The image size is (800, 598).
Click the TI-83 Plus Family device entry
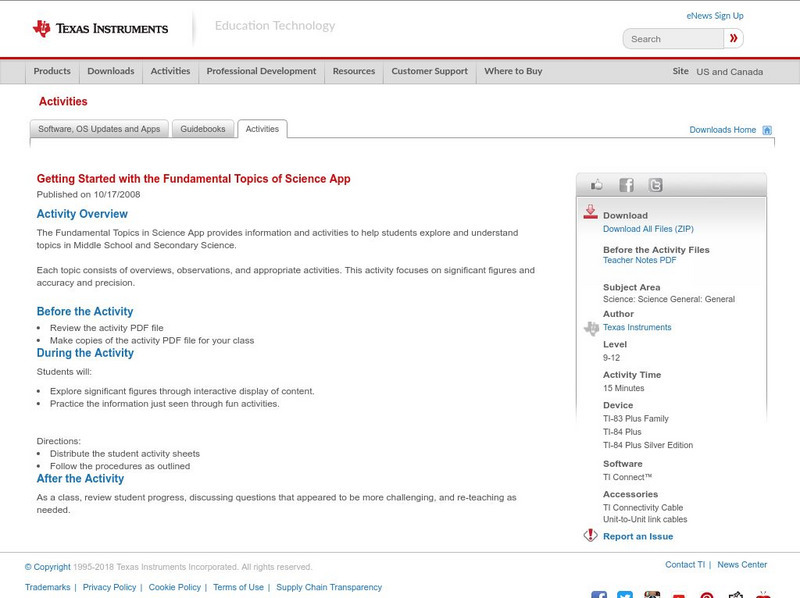636,419
